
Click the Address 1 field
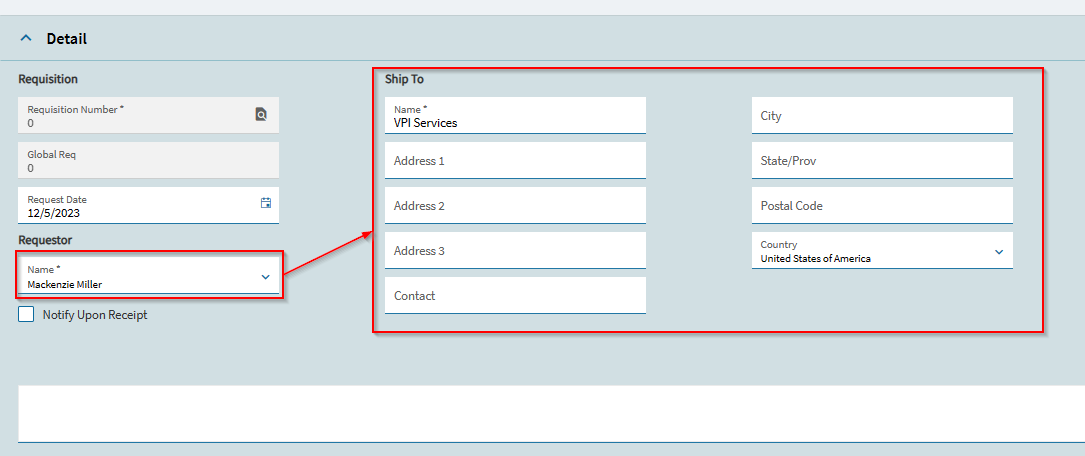pos(516,161)
